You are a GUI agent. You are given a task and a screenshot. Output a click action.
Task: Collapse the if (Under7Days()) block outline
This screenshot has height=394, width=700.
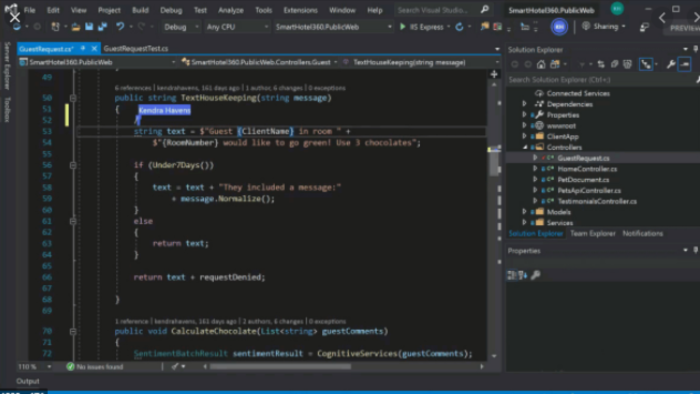tap(73, 165)
